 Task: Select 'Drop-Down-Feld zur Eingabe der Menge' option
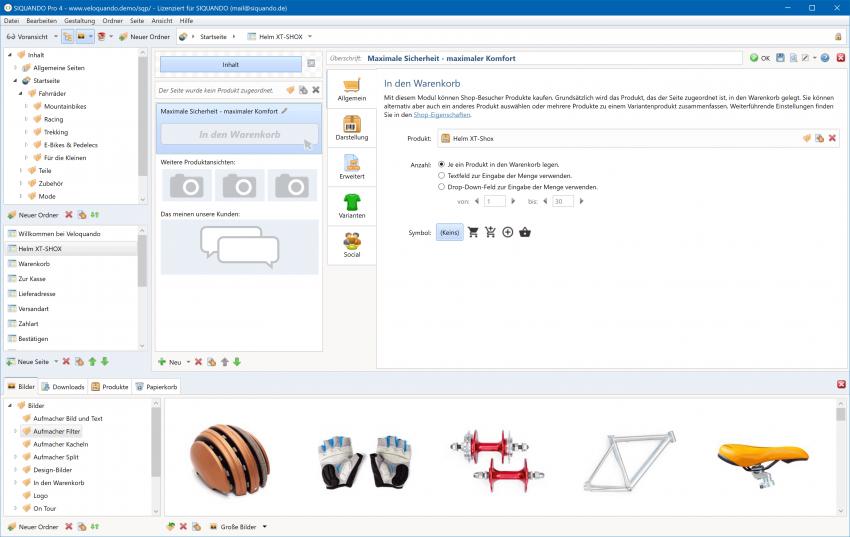click(442, 186)
